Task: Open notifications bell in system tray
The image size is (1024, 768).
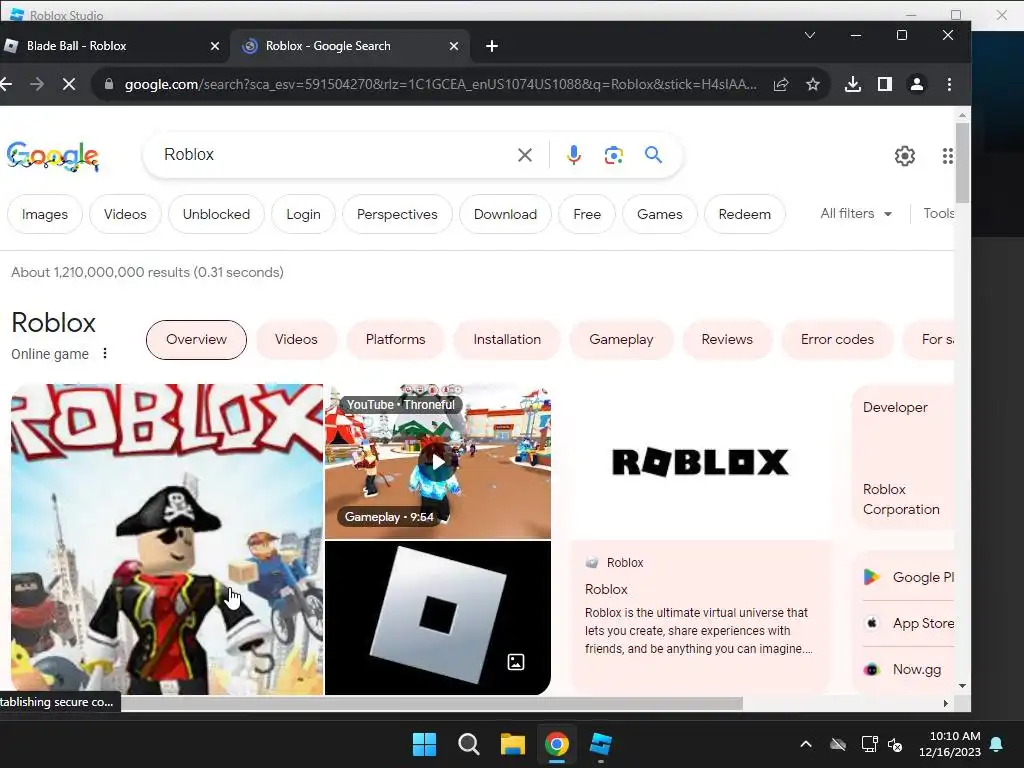Action: click(997, 744)
